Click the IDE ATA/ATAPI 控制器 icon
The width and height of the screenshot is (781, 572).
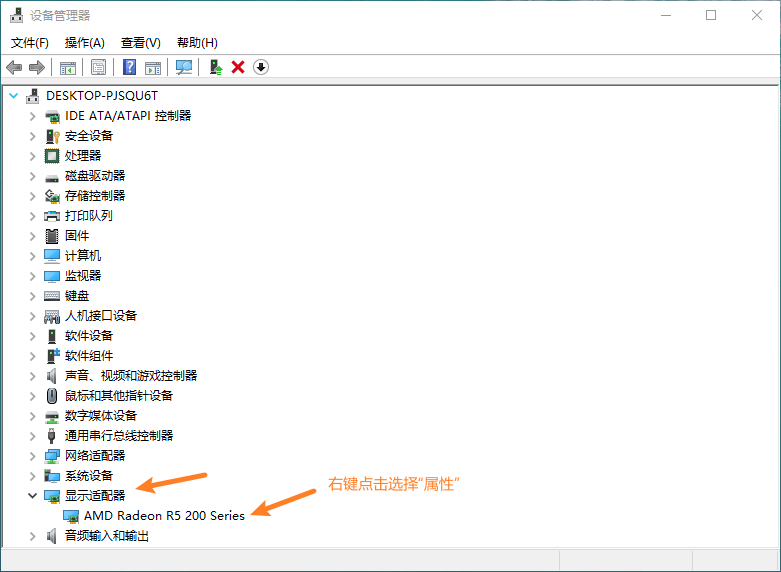52,116
